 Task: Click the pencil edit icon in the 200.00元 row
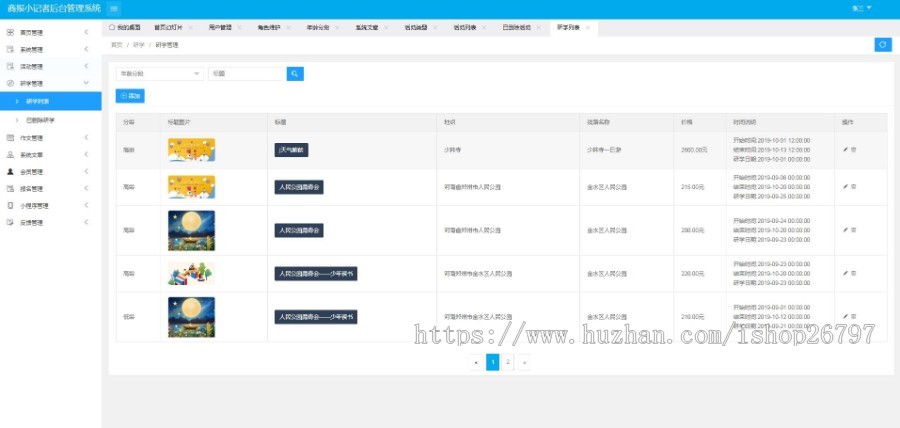pos(845,230)
